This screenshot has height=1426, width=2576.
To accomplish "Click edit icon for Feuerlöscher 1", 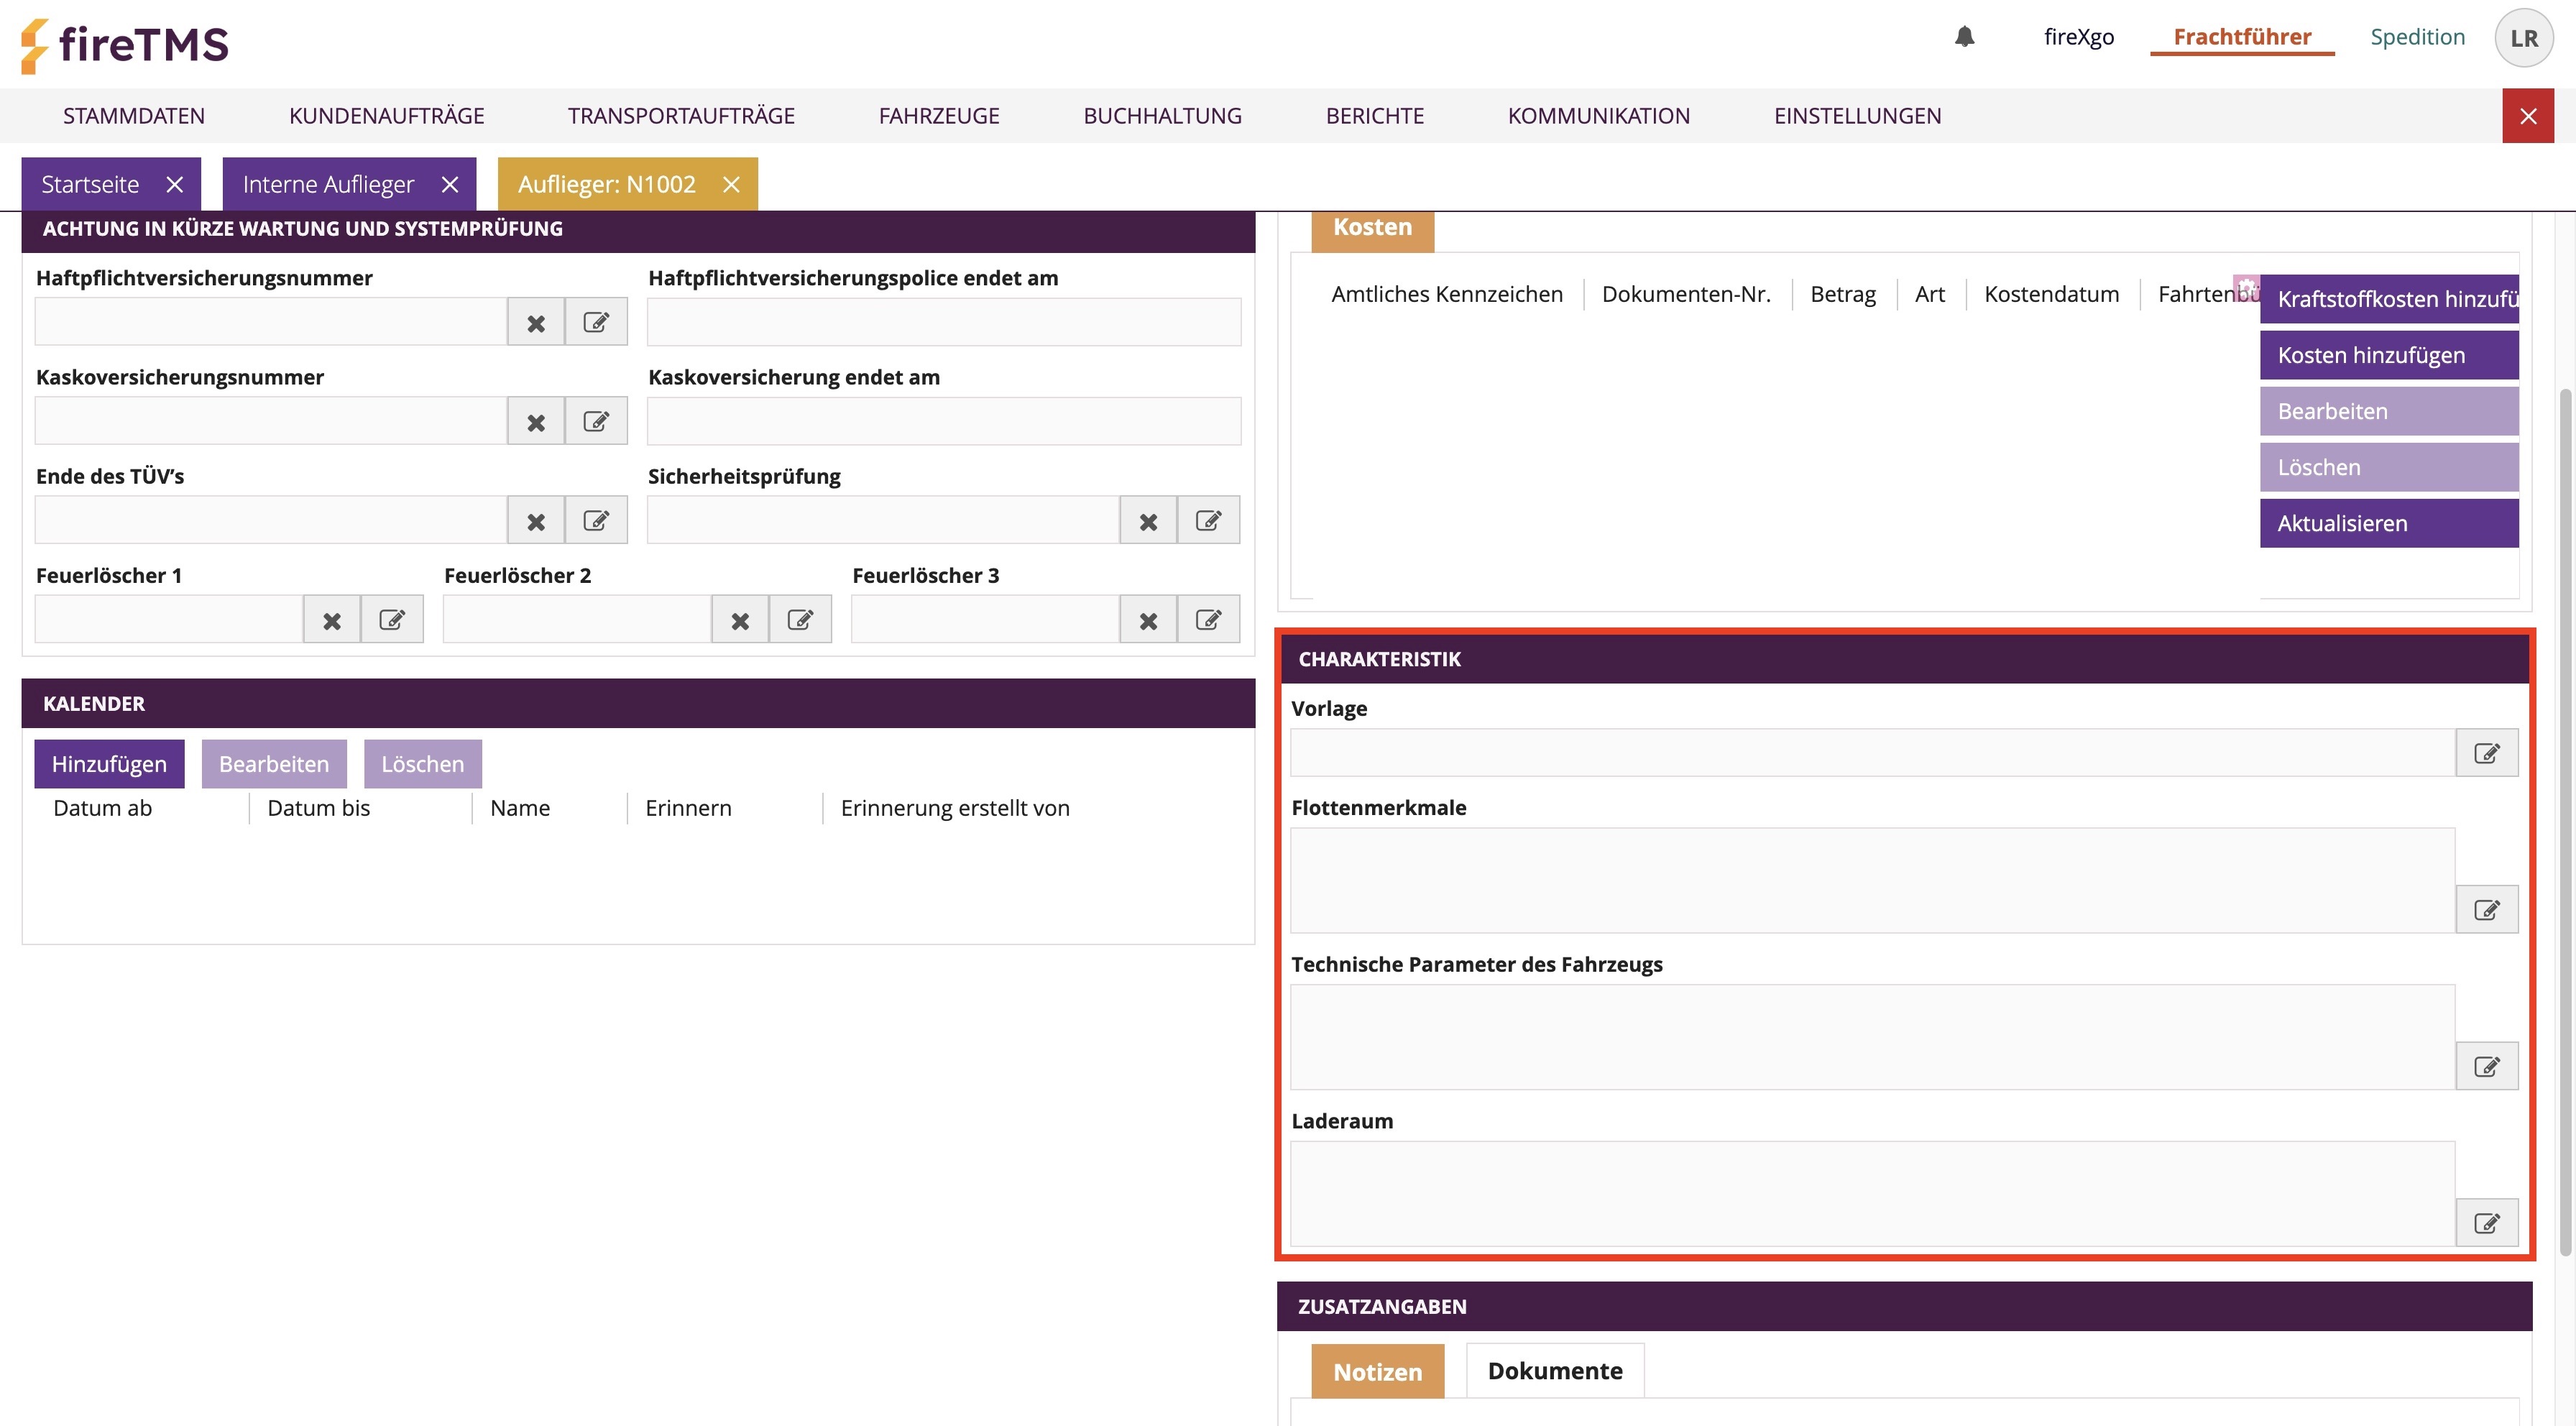I will point(392,620).
